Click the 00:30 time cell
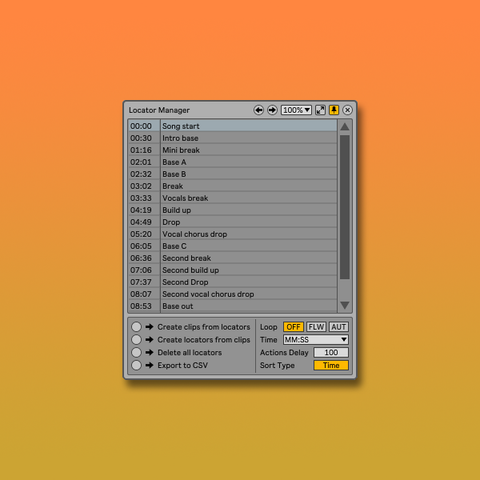 tap(144, 138)
